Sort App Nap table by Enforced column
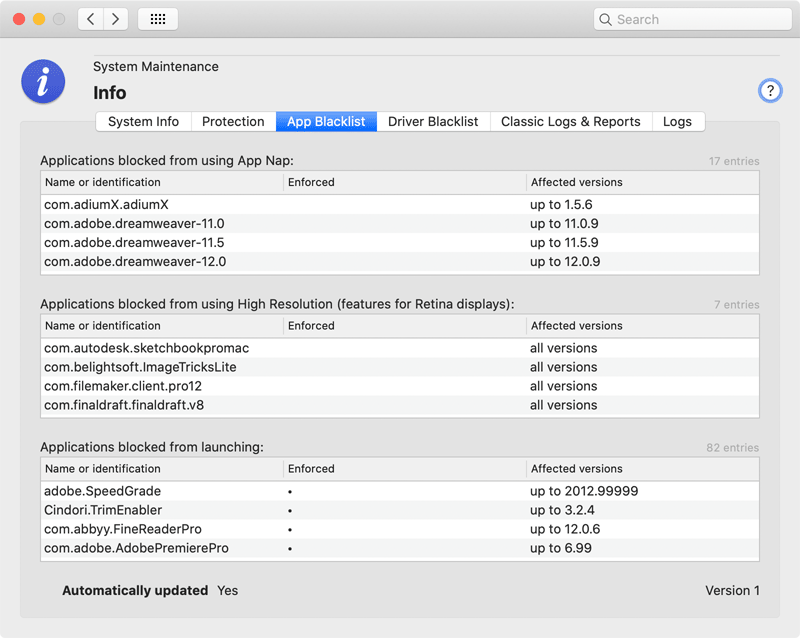Viewport: 800px width, 638px height. click(x=405, y=182)
